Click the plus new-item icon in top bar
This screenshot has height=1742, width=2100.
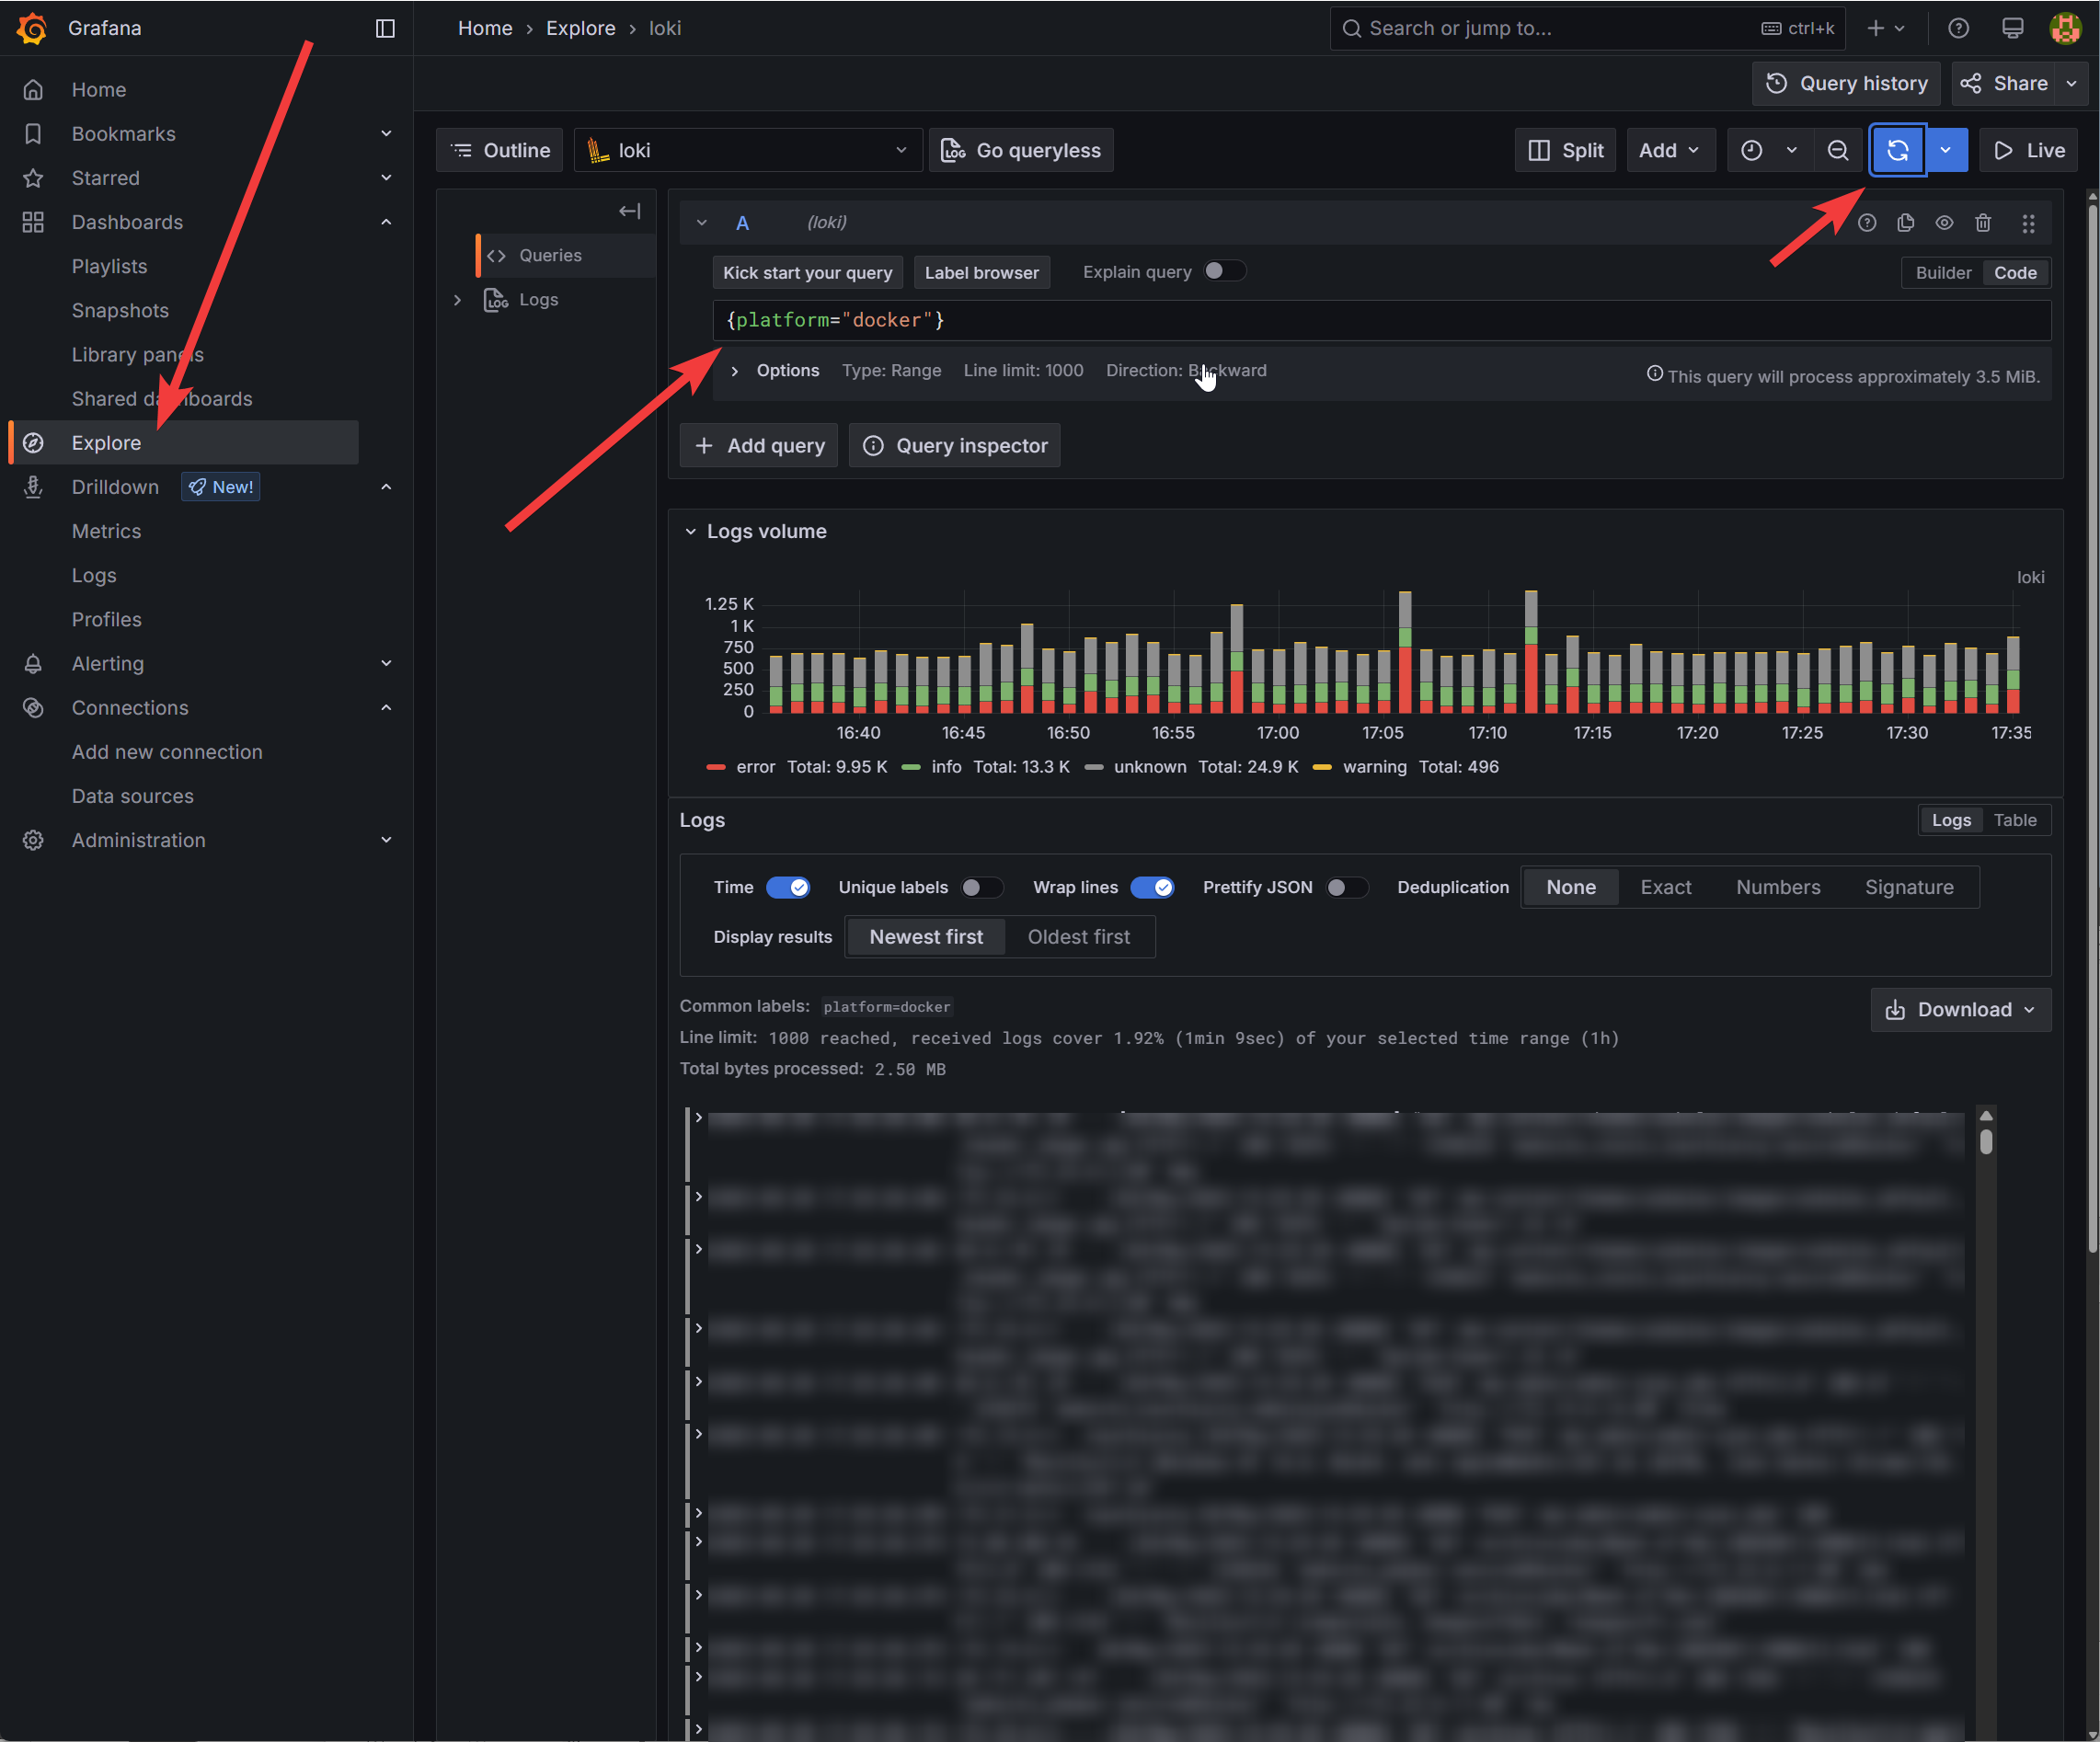[1876, 28]
